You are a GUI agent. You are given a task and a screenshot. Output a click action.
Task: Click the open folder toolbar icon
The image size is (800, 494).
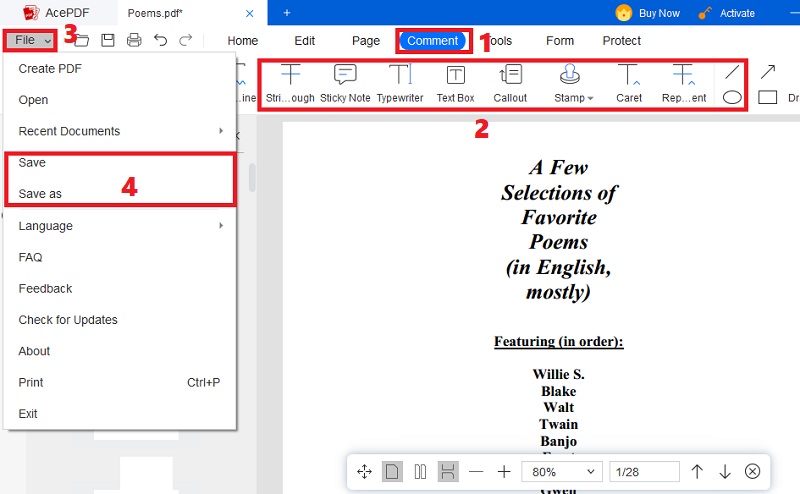pyautogui.click(x=82, y=40)
